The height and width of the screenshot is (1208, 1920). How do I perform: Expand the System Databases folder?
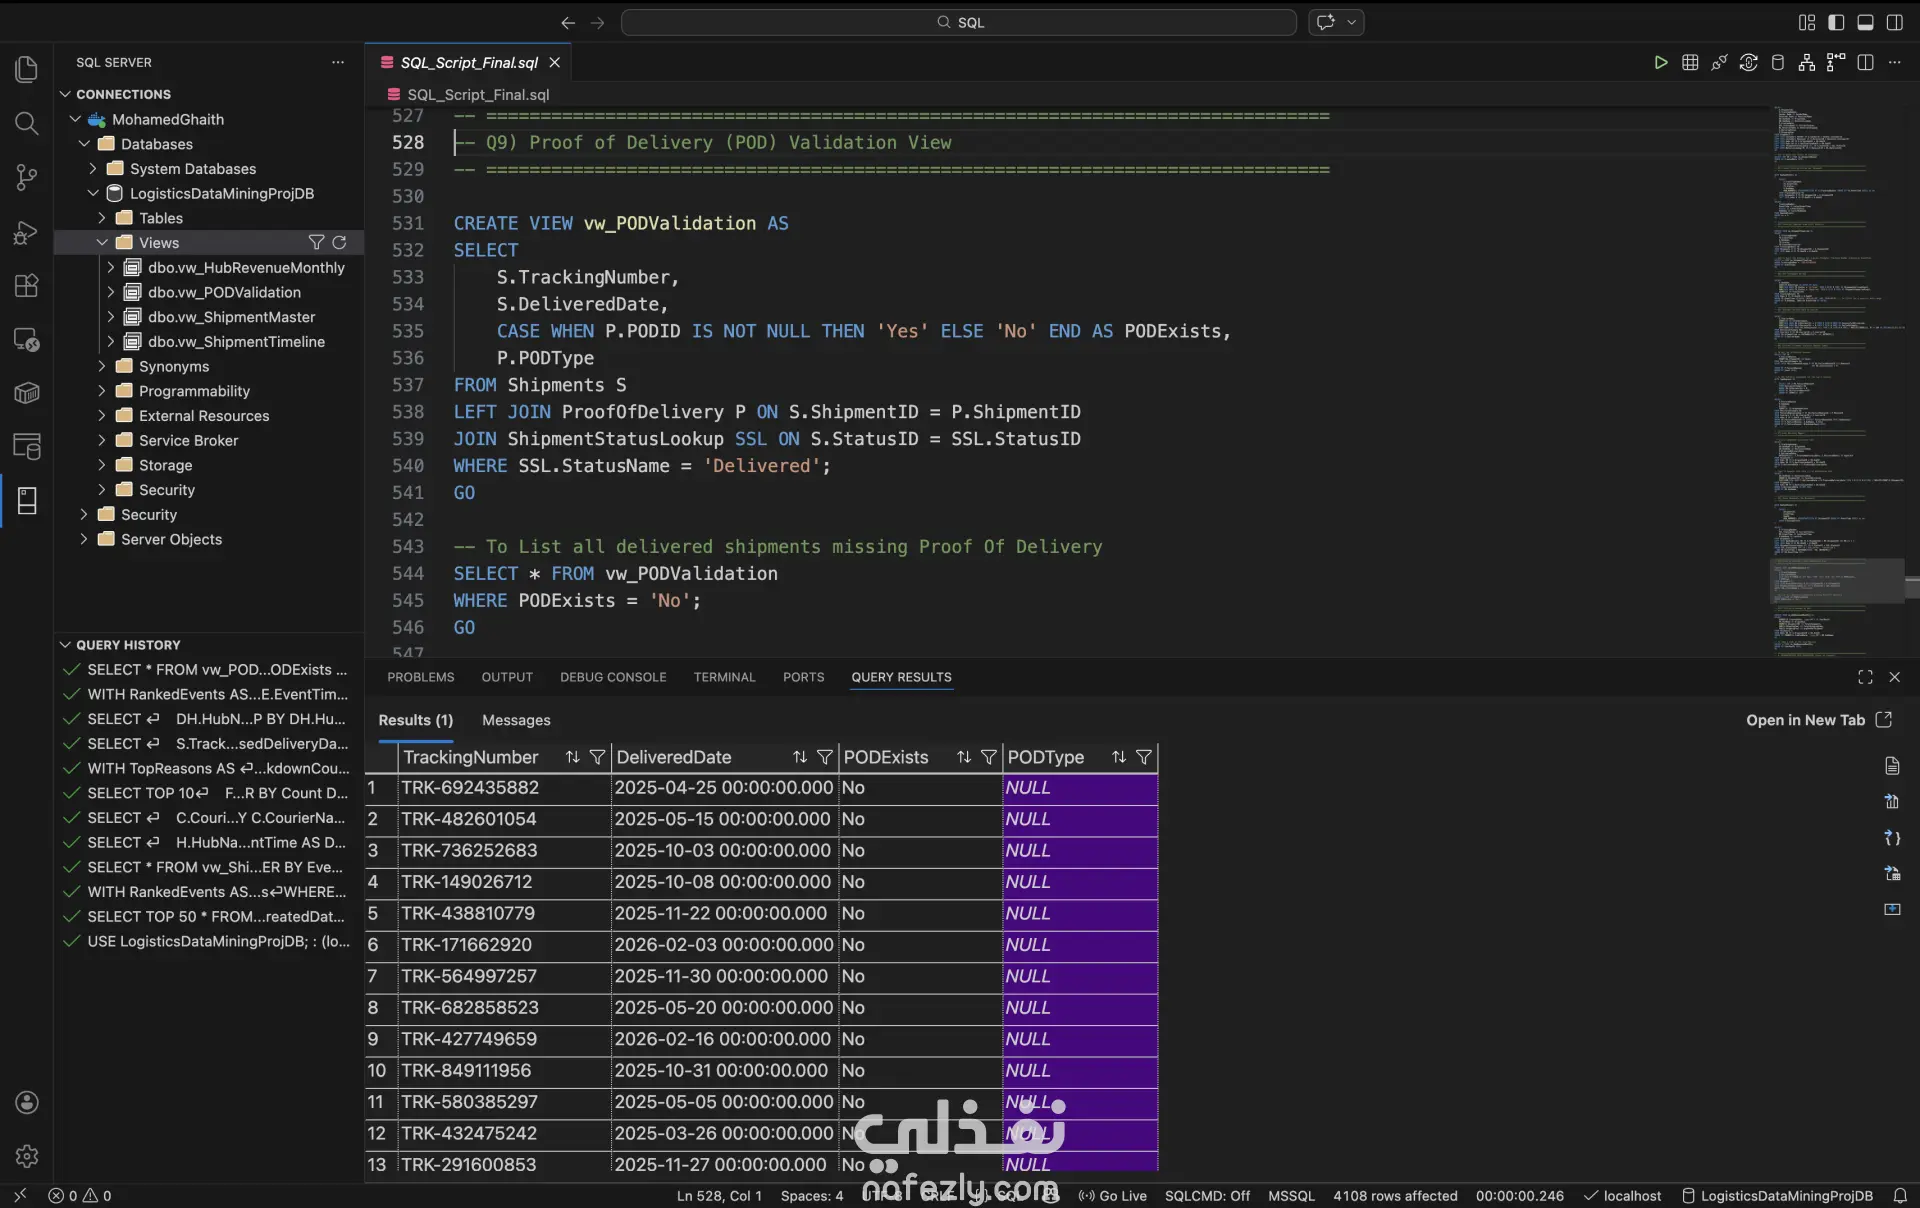[93, 168]
